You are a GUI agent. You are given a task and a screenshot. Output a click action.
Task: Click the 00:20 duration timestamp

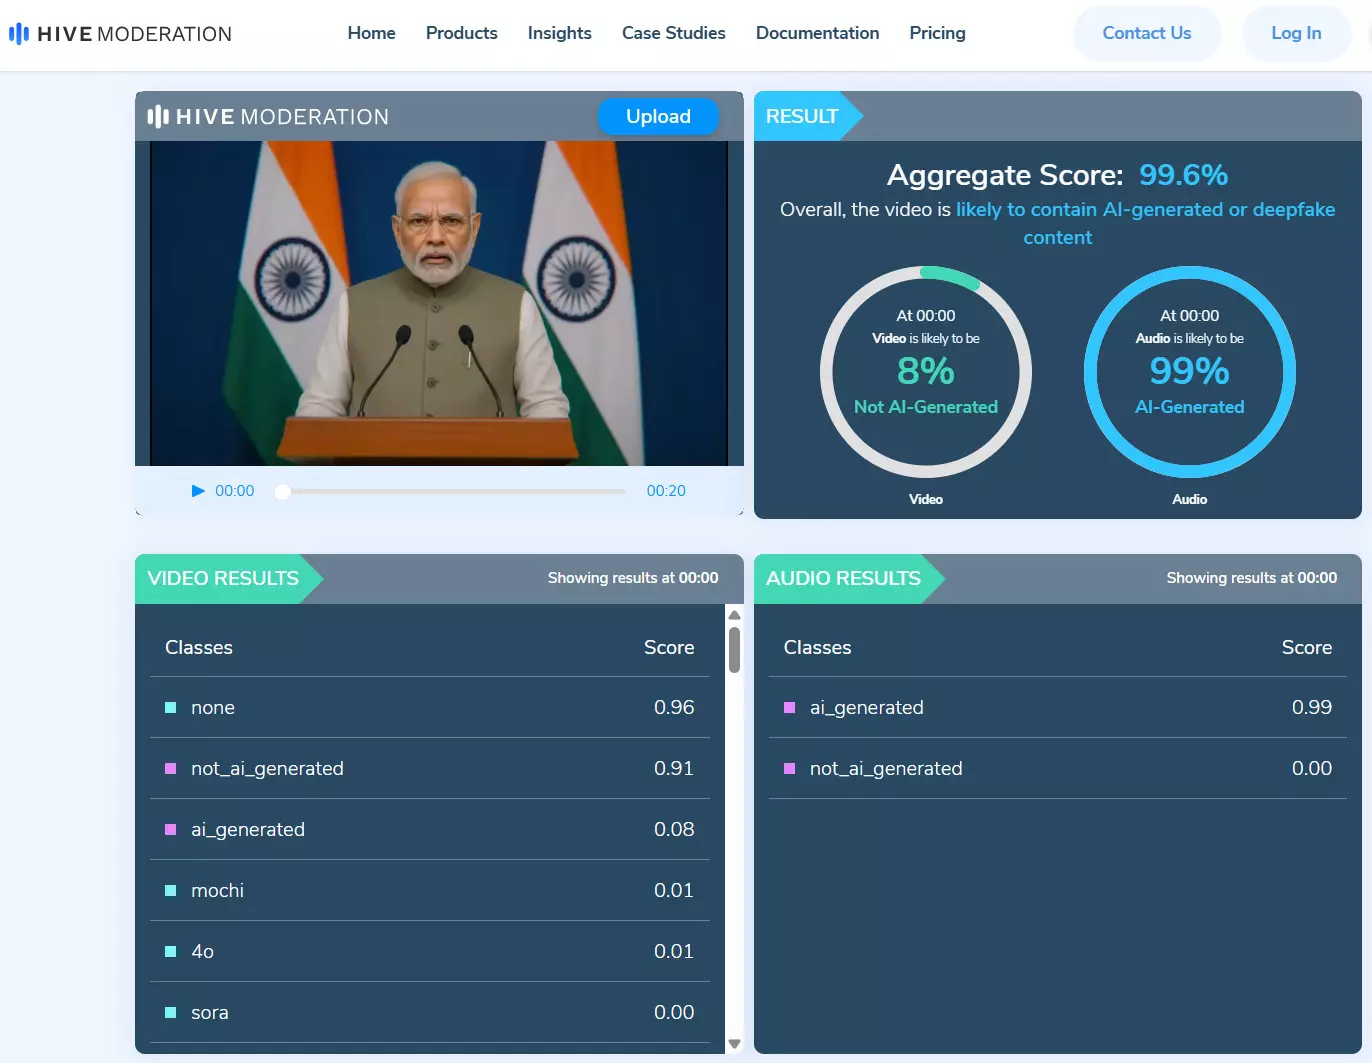click(666, 491)
